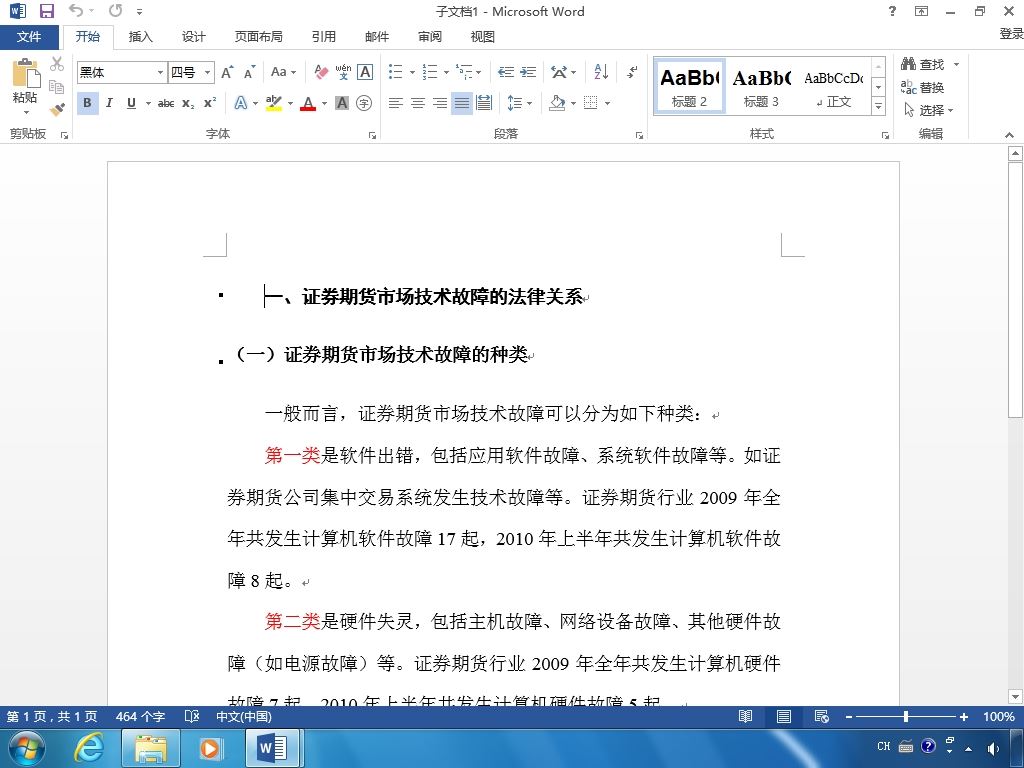Switch to the 插入 tab
The image size is (1024, 768).
pos(140,37)
